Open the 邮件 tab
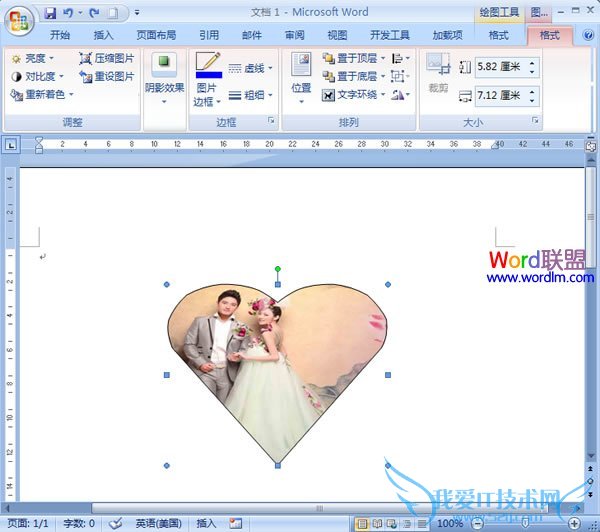This screenshot has height=532, width=600. pyautogui.click(x=252, y=35)
